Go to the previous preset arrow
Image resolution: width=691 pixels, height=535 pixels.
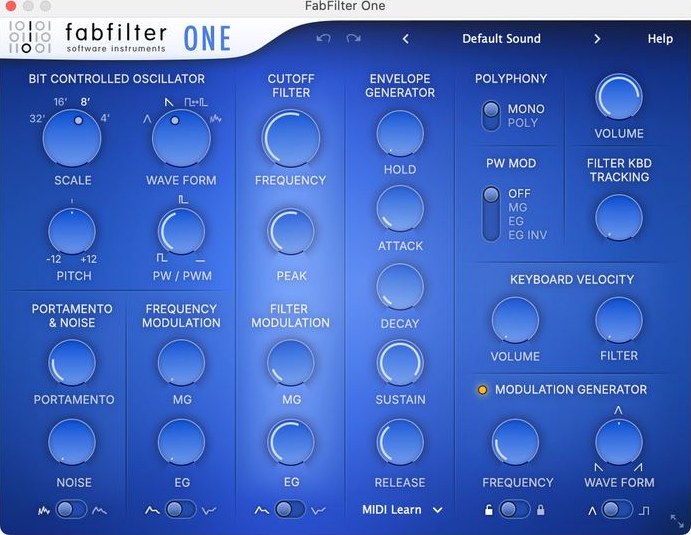click(x=406, y=39)
